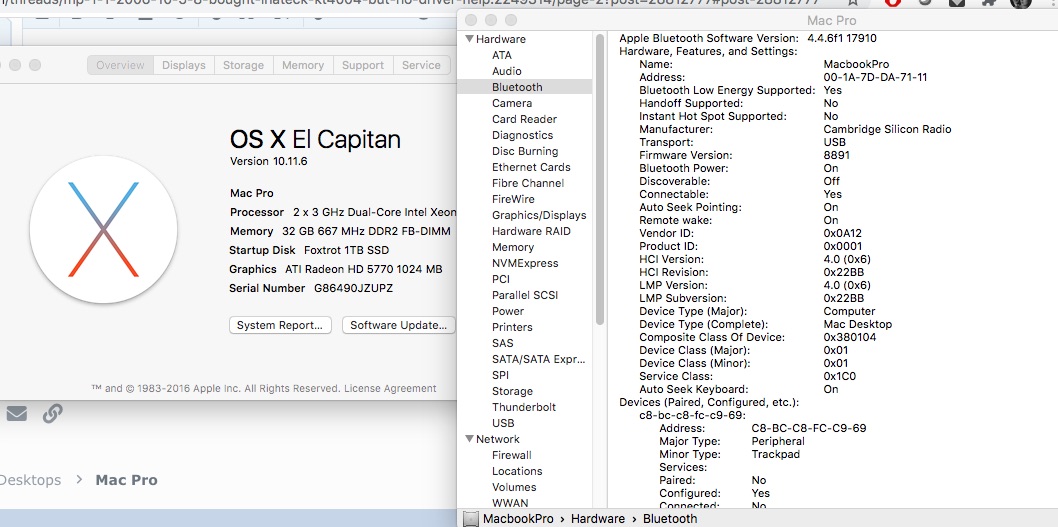Select Locations under Network
This screenshot has height=527, width=1058.
[x=517, y=471]
